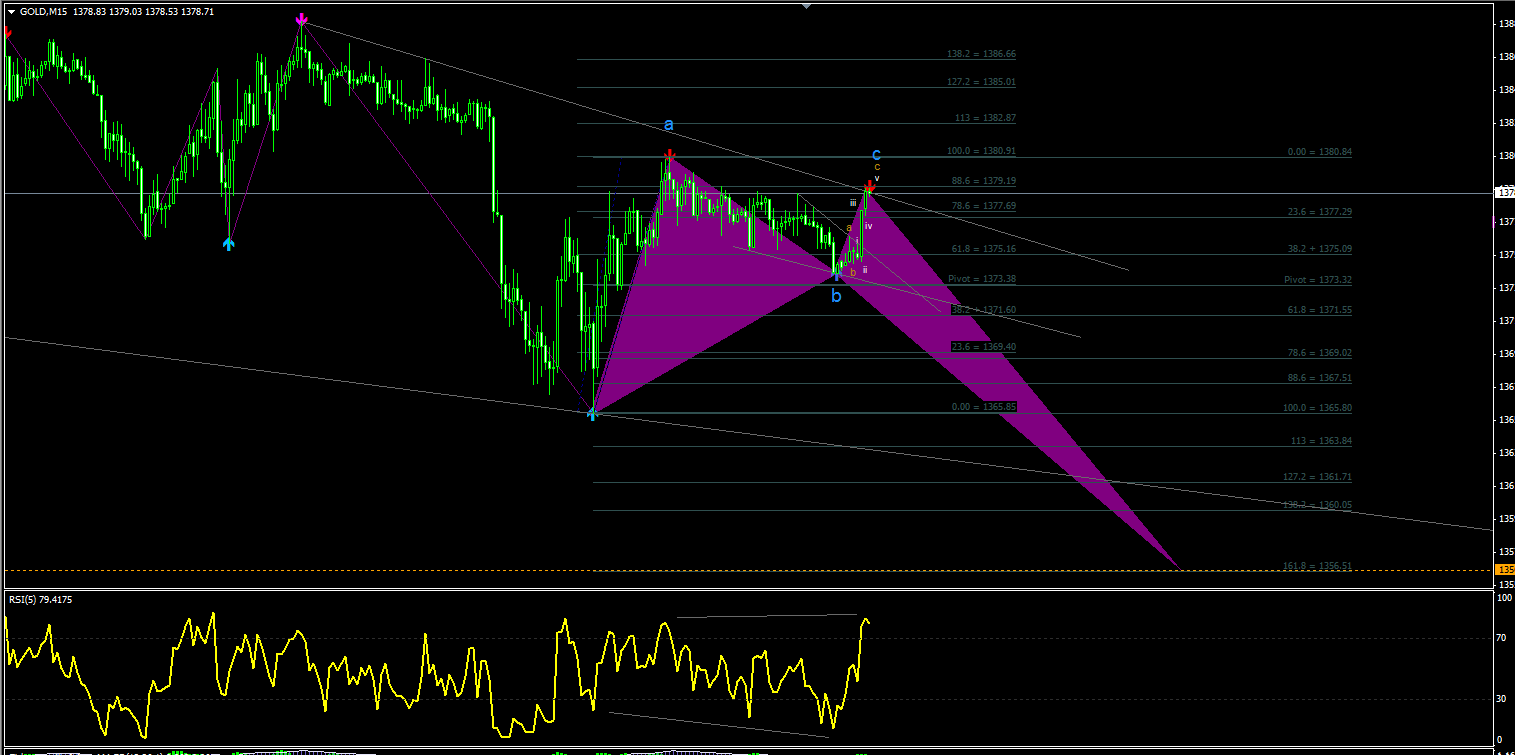Select the '161.8 = 1356.51' extension label
The height and width of the screenshot is (755, 1515).
click(1317, 566)
